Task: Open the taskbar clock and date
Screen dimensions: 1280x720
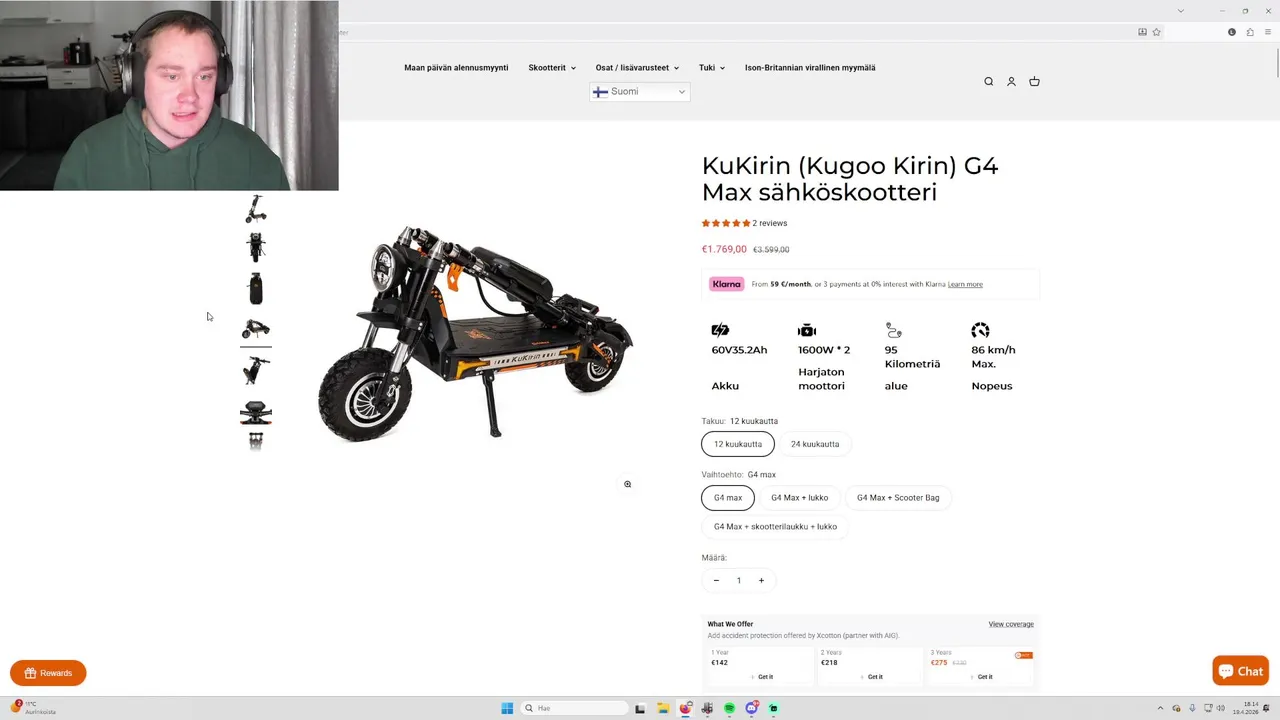Action: pyautogui.click(x=1245, y=708)
